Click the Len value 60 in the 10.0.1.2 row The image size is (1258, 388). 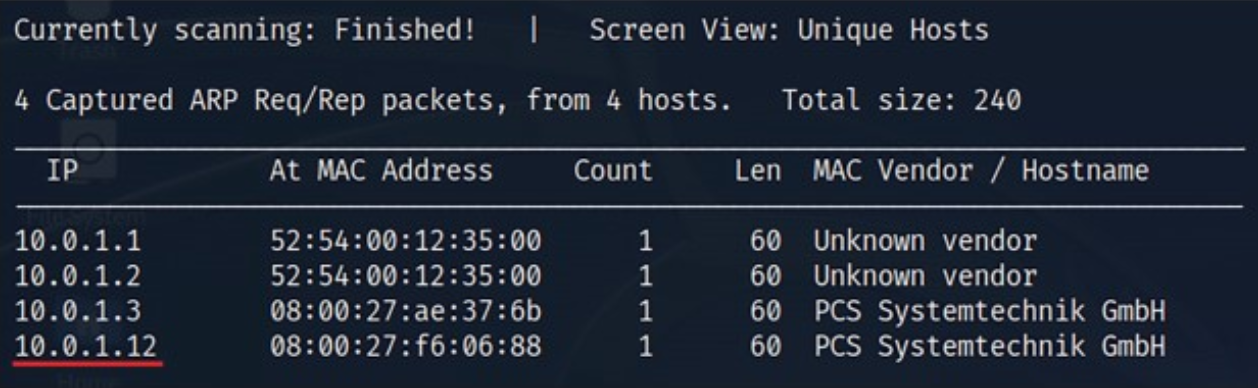[765, 276]
